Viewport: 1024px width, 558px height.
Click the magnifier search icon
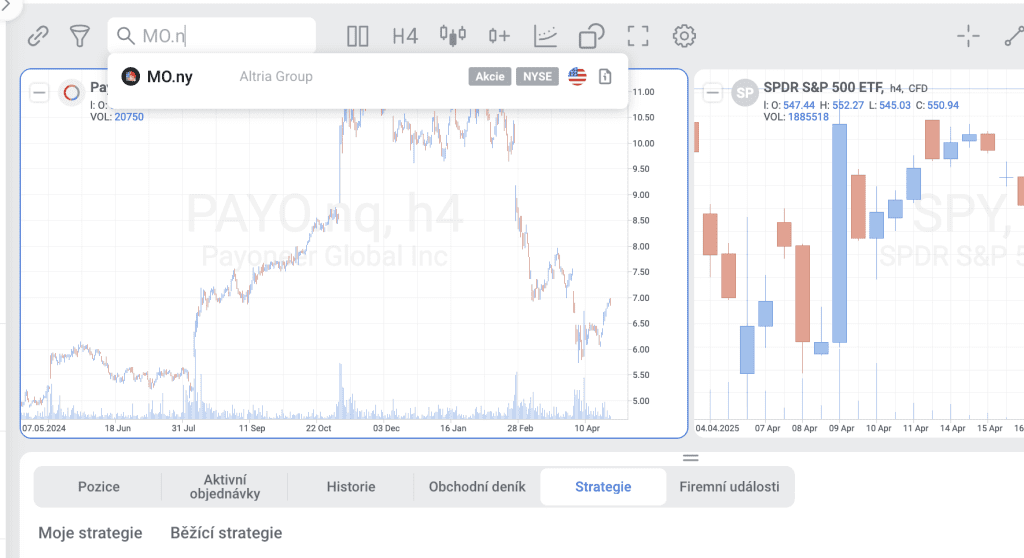(x=125, y=36)
